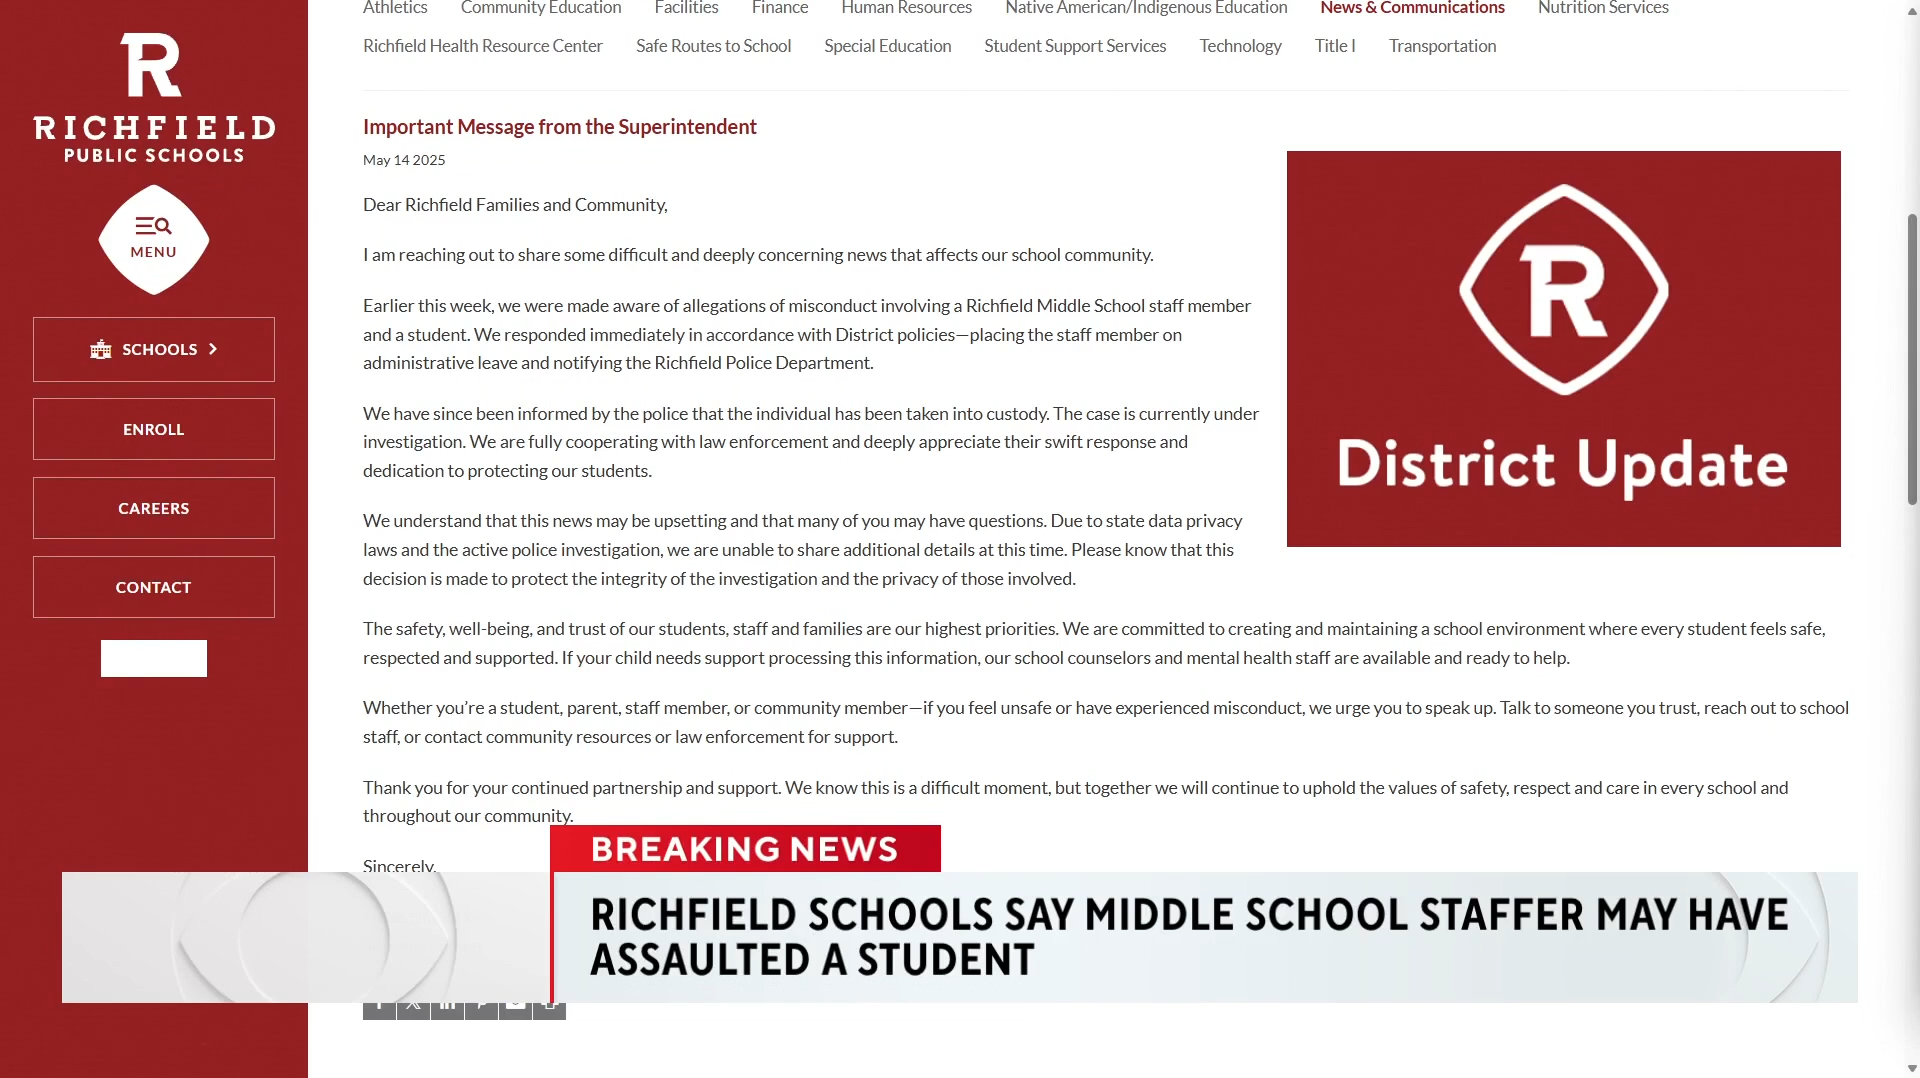
Task: Open the CAREERS sidebar button
Action: coord(153,508)
